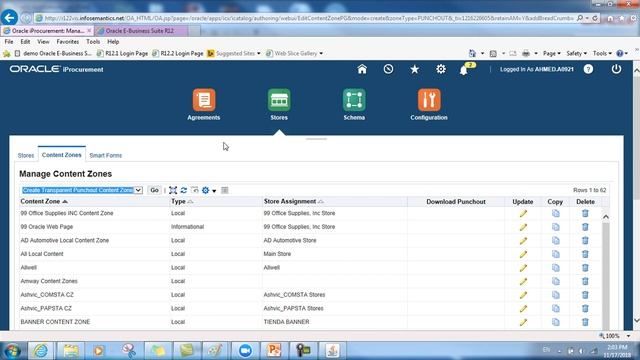Open the Favorites menu
Image resolution: width=640 pixels, height=360 pixels.
67,42
